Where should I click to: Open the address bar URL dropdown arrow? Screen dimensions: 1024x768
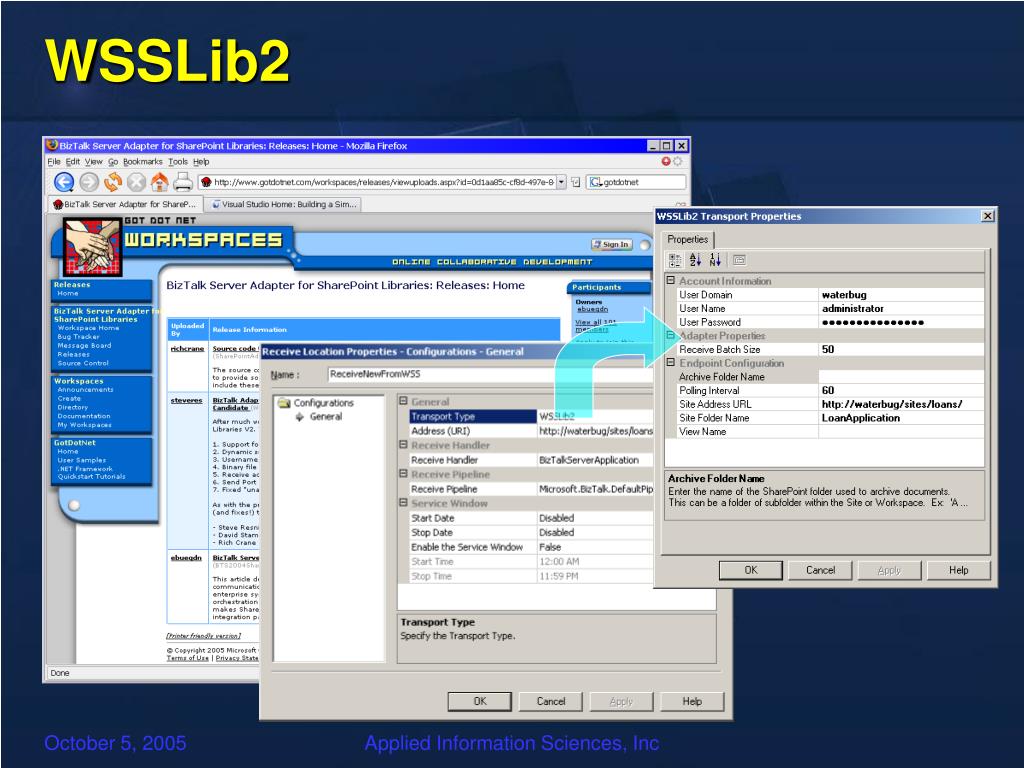(x=561, y=182)
